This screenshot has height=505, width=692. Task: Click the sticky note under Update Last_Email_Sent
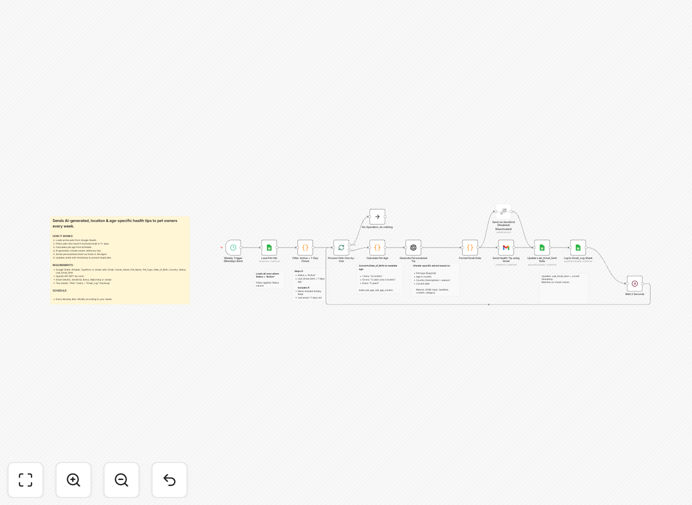[x=563, y=287]
